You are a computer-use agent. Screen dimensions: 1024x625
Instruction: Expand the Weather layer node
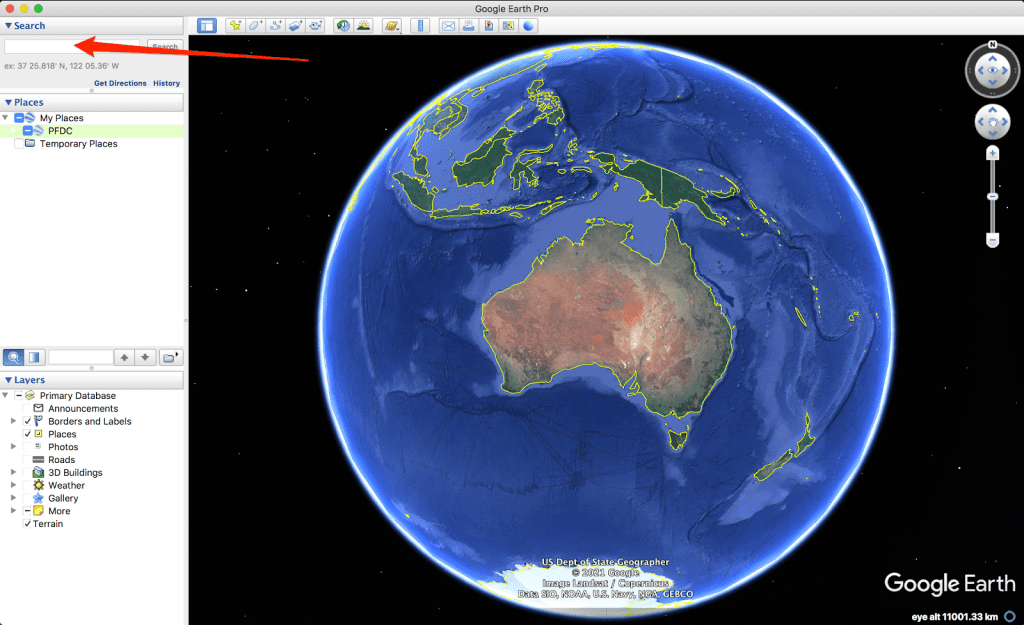(13, 485)
